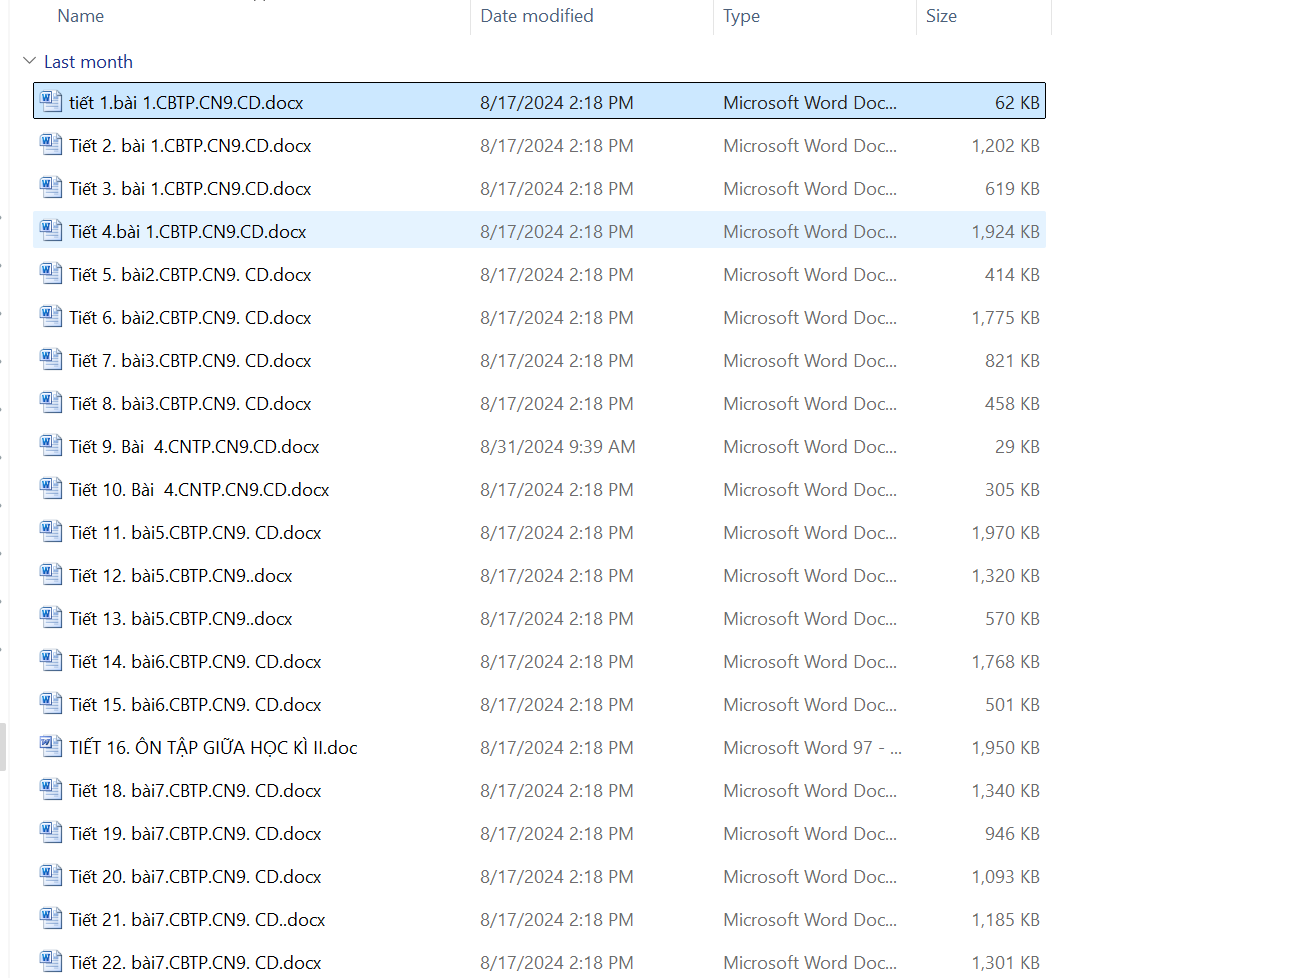Click Word icon of Tiết 20. bài7.CBTP.CN9. CD.docx
This screenshot has width=1289, height=978.
tap(51, 875)
